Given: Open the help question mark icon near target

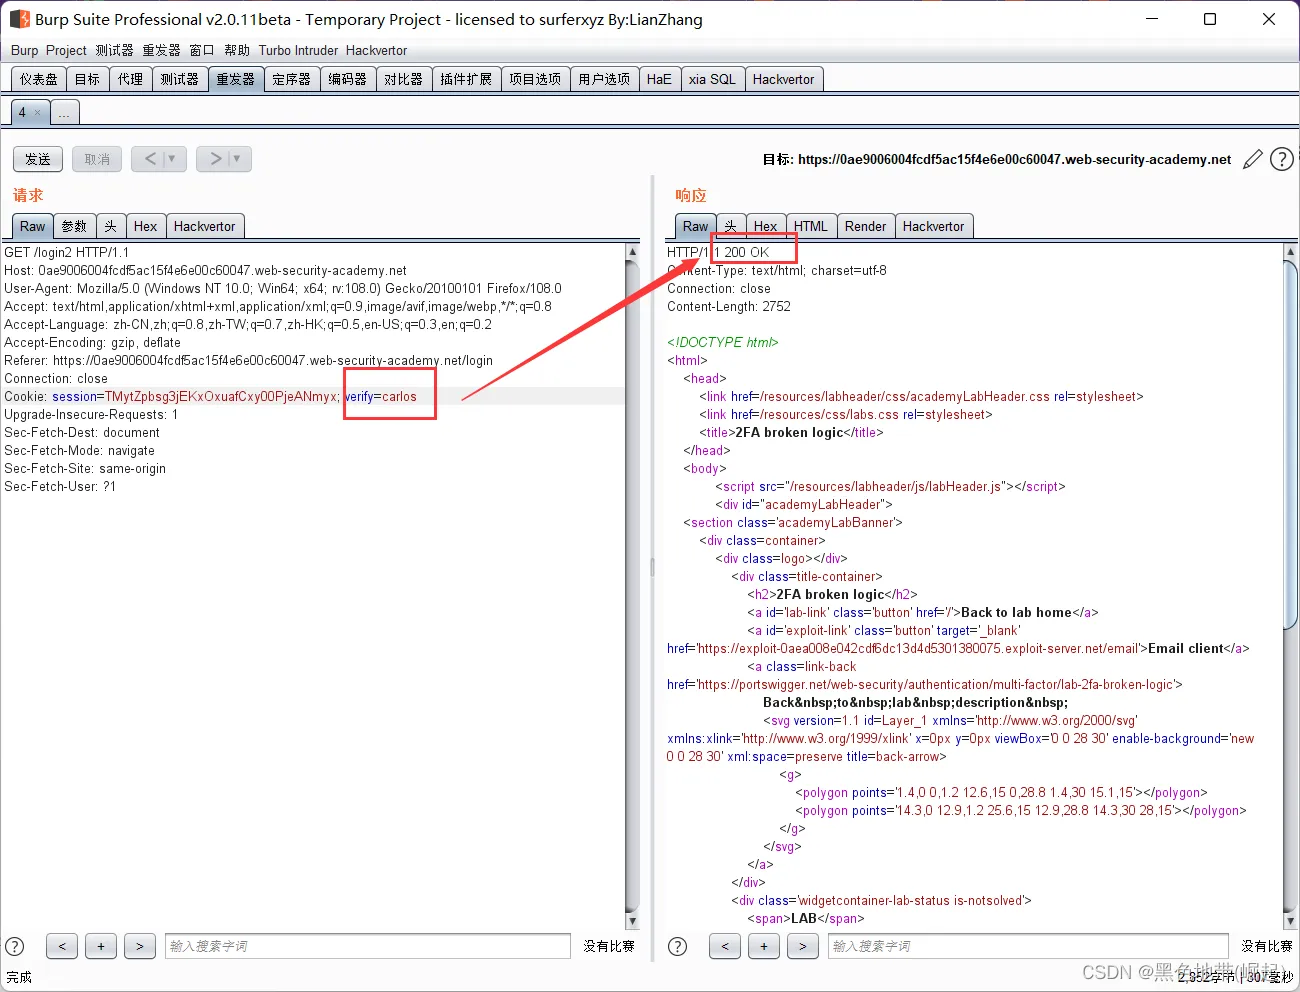Looking at the screenshot, I should click(1282, 159).
